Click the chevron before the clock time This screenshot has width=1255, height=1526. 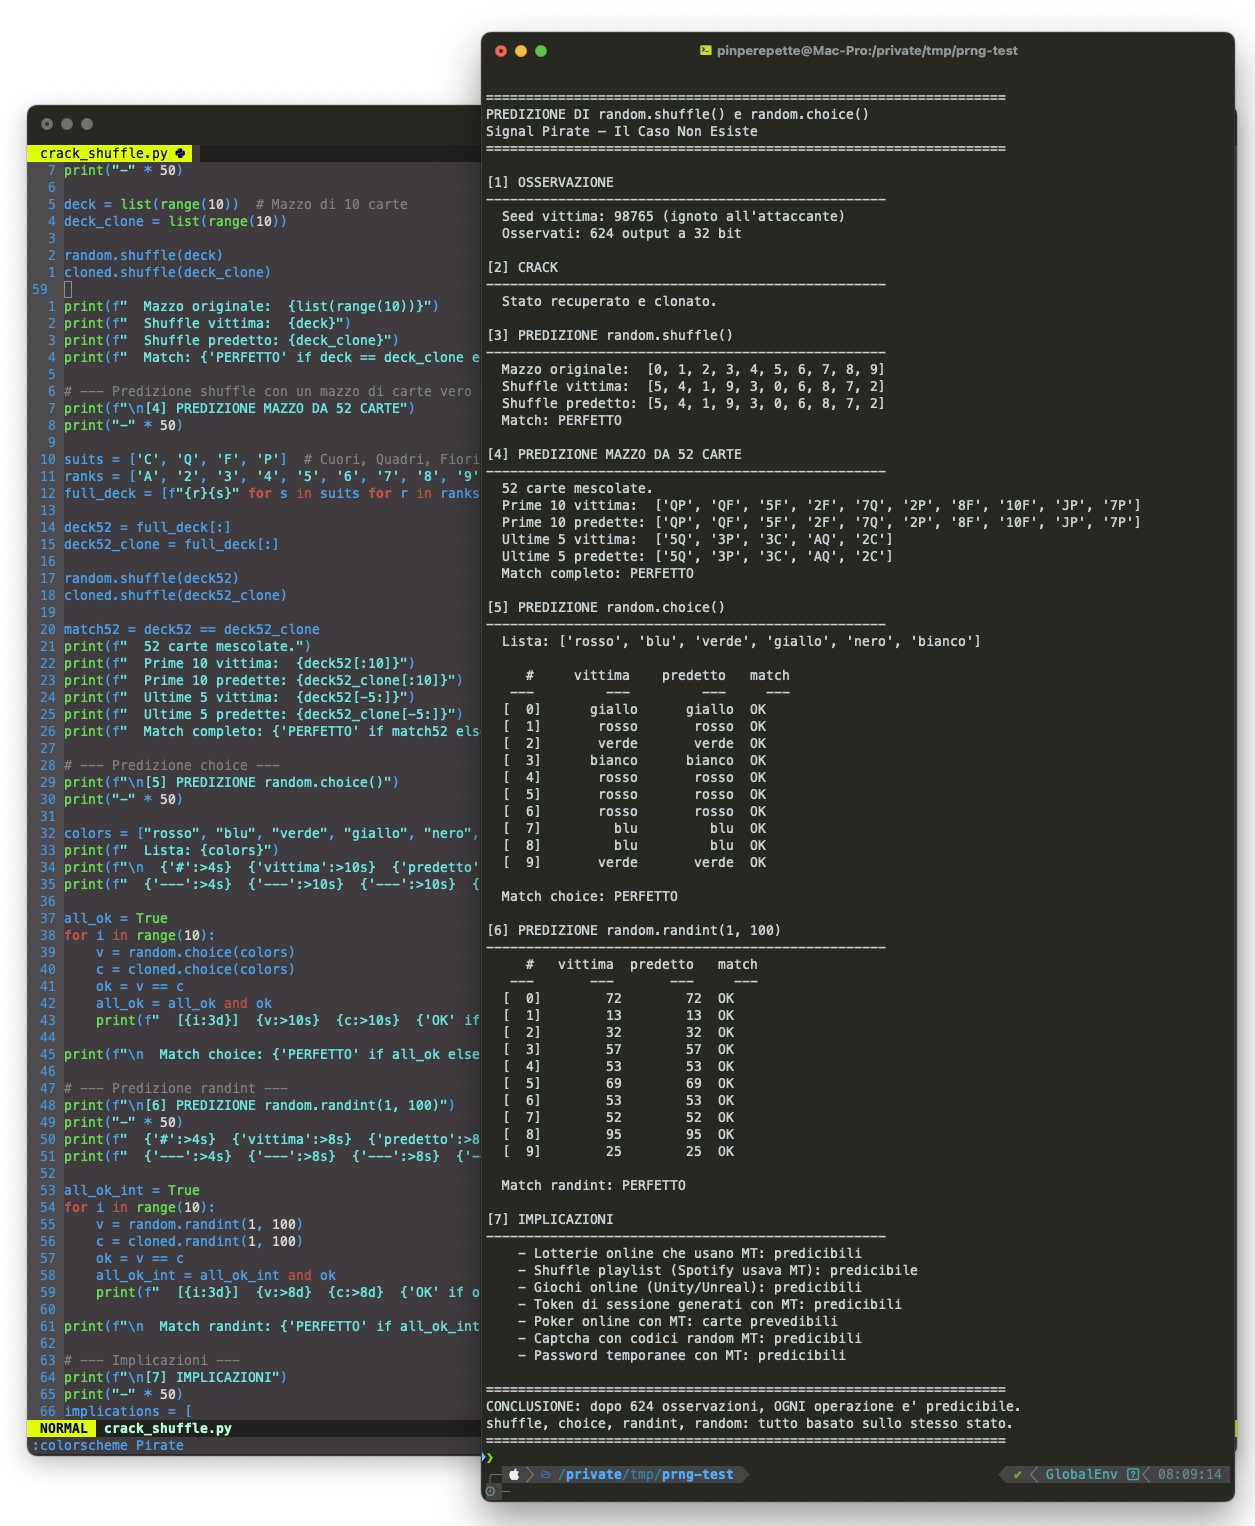tap(1146, 1474)
